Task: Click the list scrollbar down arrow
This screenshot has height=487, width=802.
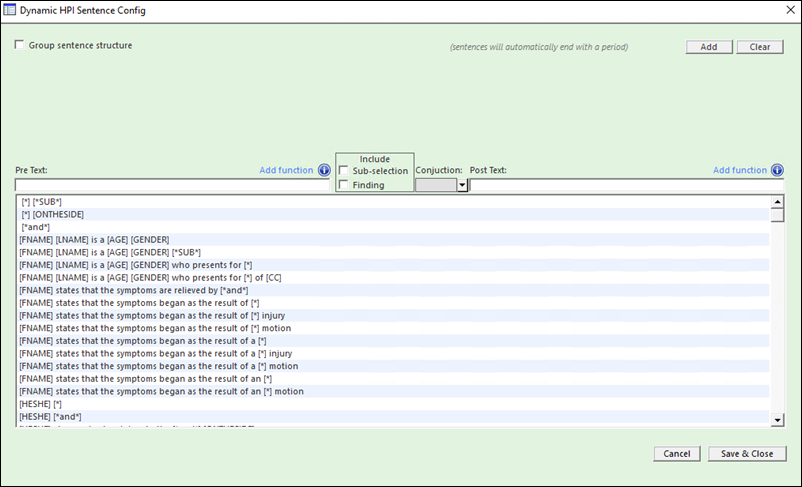Action: [x=777, y=420]
